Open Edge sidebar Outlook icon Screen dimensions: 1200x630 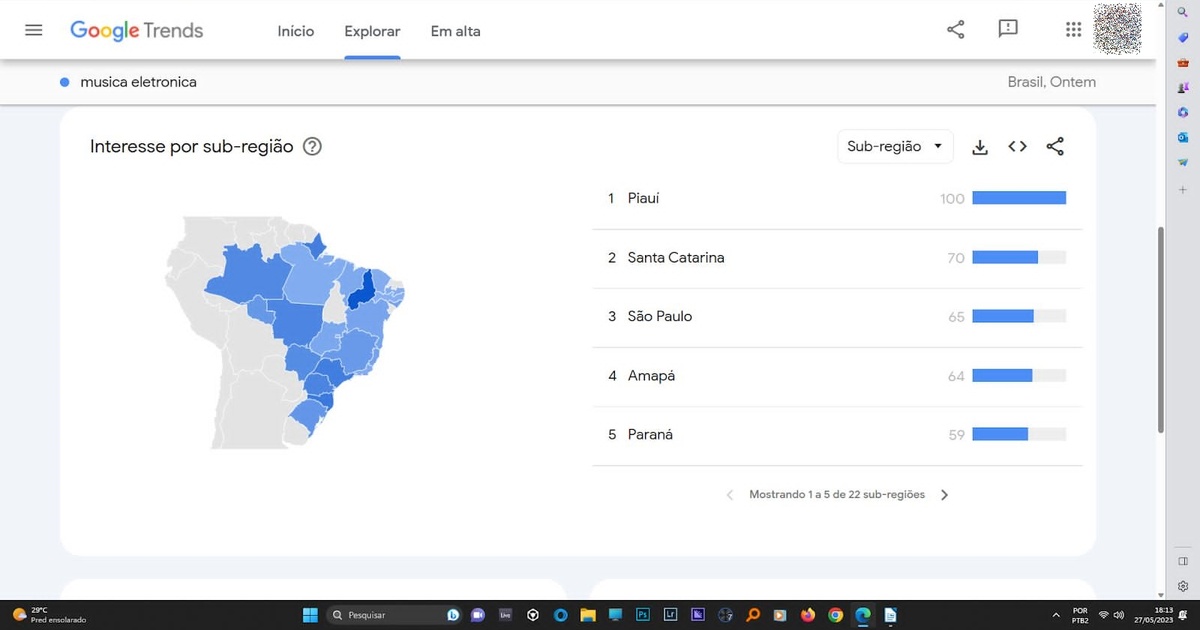(1183, 137)
